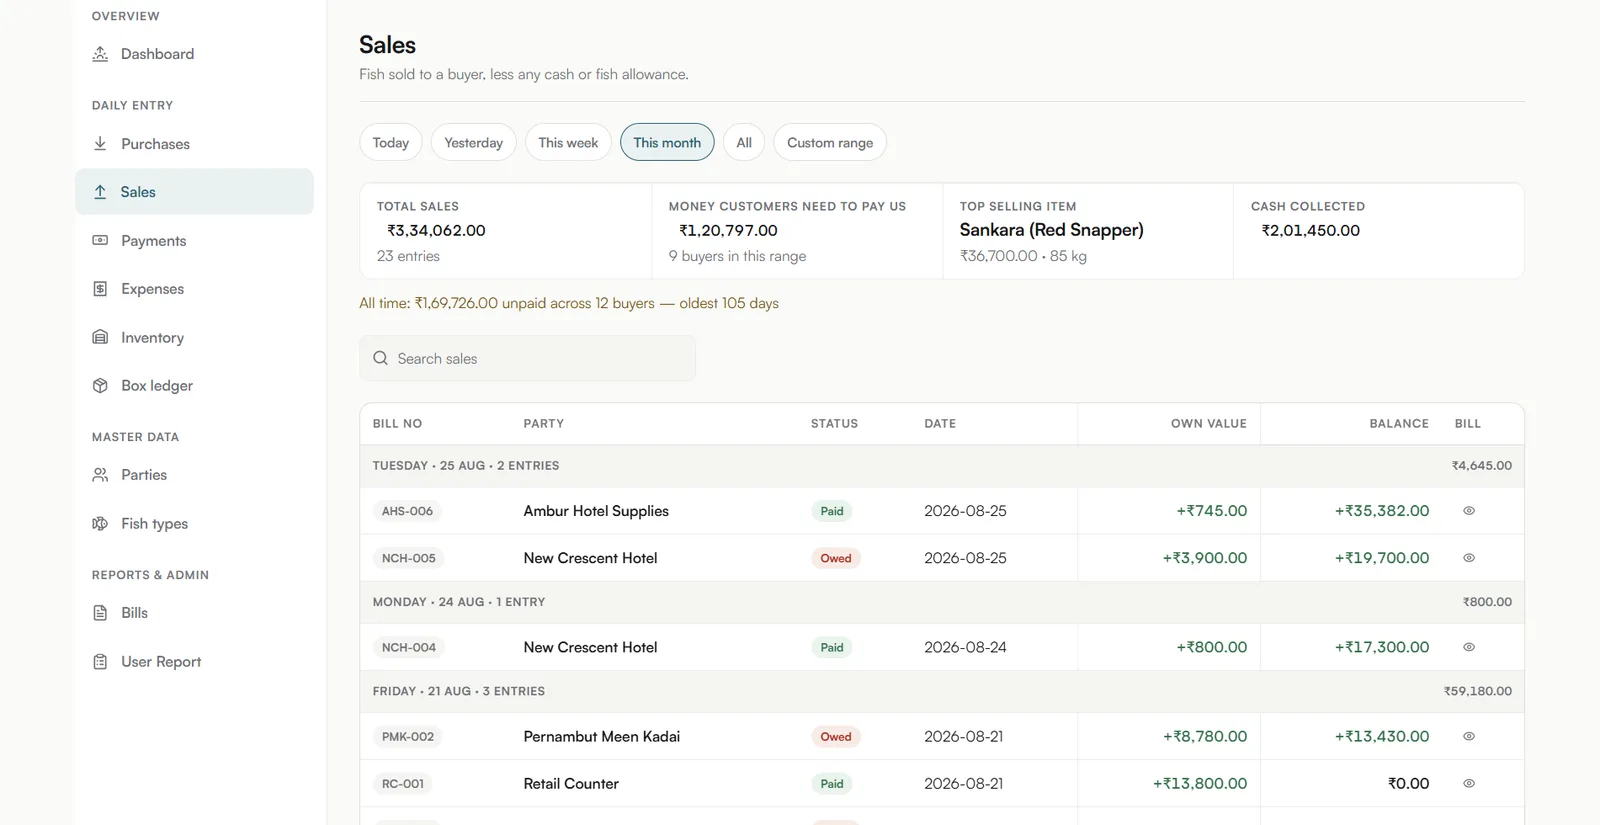Click the Owed status badge for PMK-002
Viewport: 1600px width, 825px height.
point(836,736)
